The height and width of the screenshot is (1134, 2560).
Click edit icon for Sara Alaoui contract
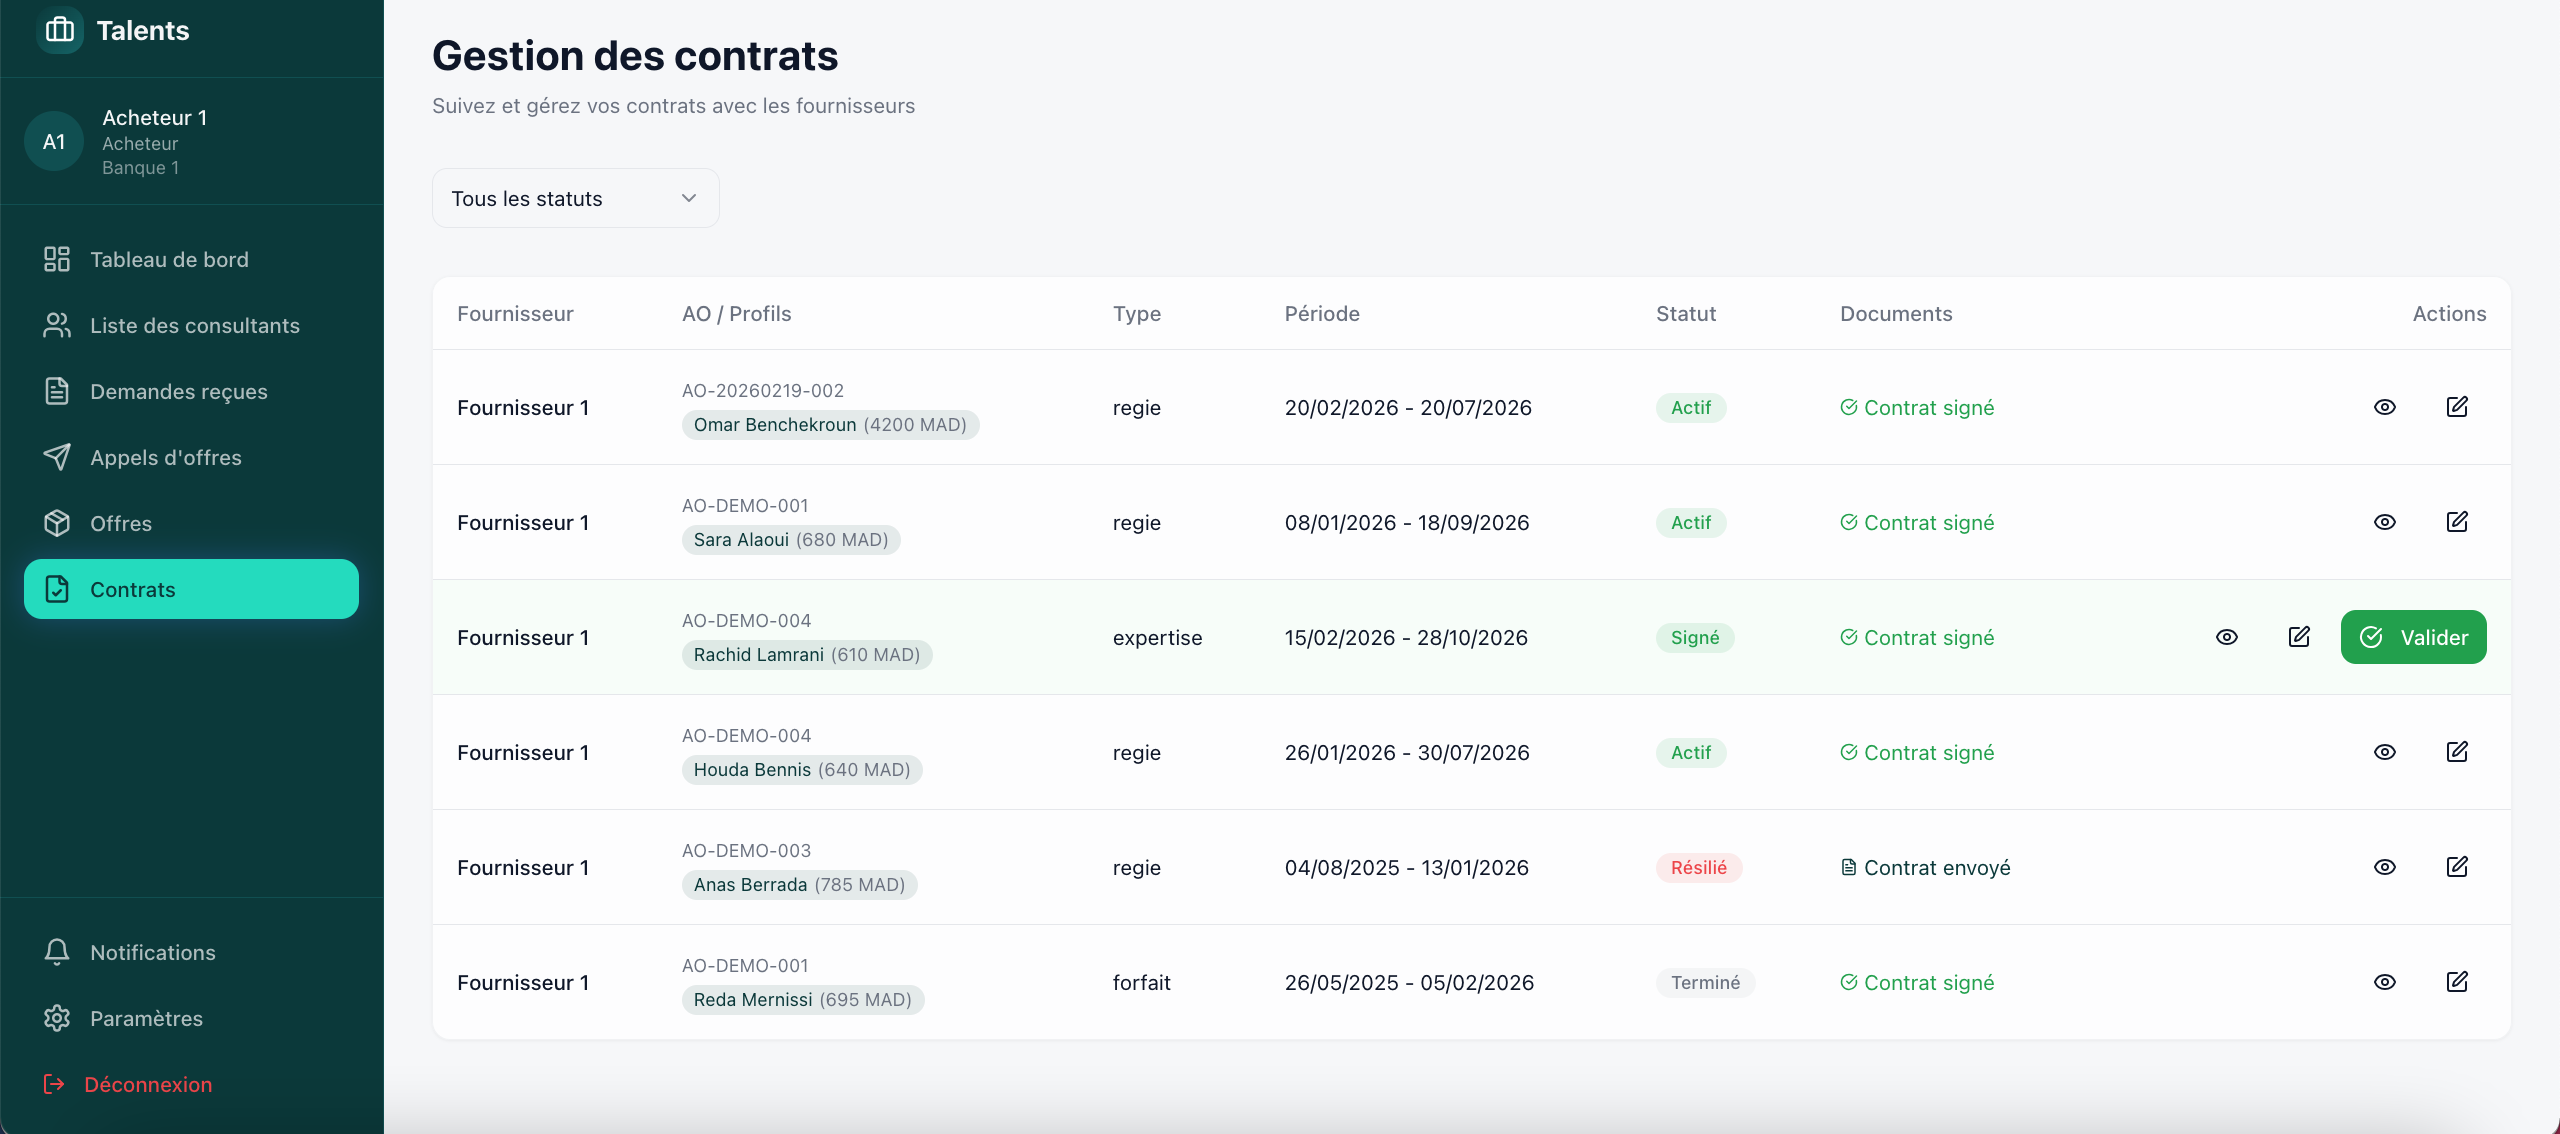click(x=2457, y=522)
